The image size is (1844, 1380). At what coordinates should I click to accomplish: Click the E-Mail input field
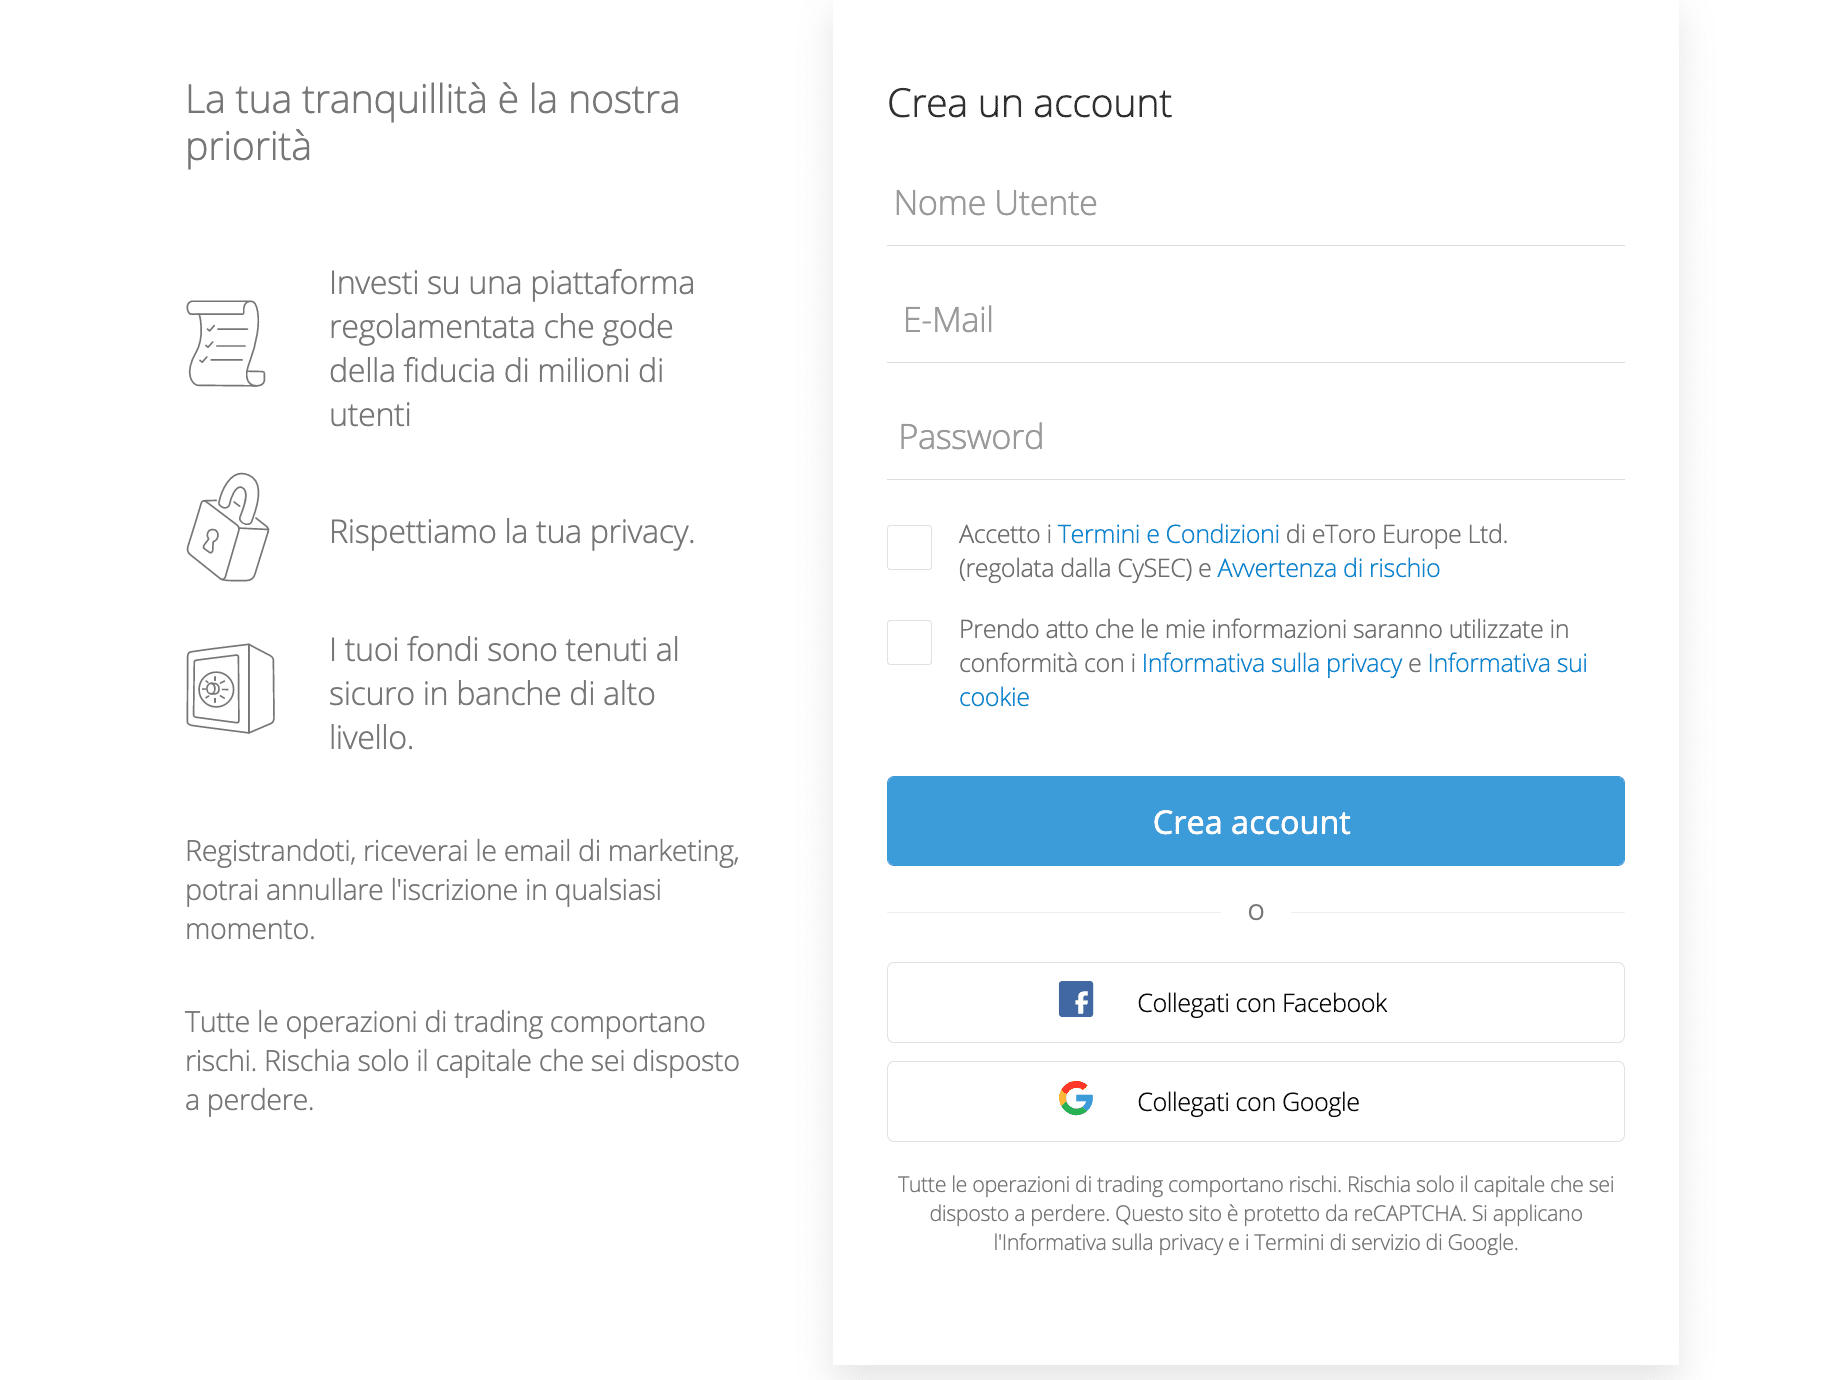click(1255, 320)
